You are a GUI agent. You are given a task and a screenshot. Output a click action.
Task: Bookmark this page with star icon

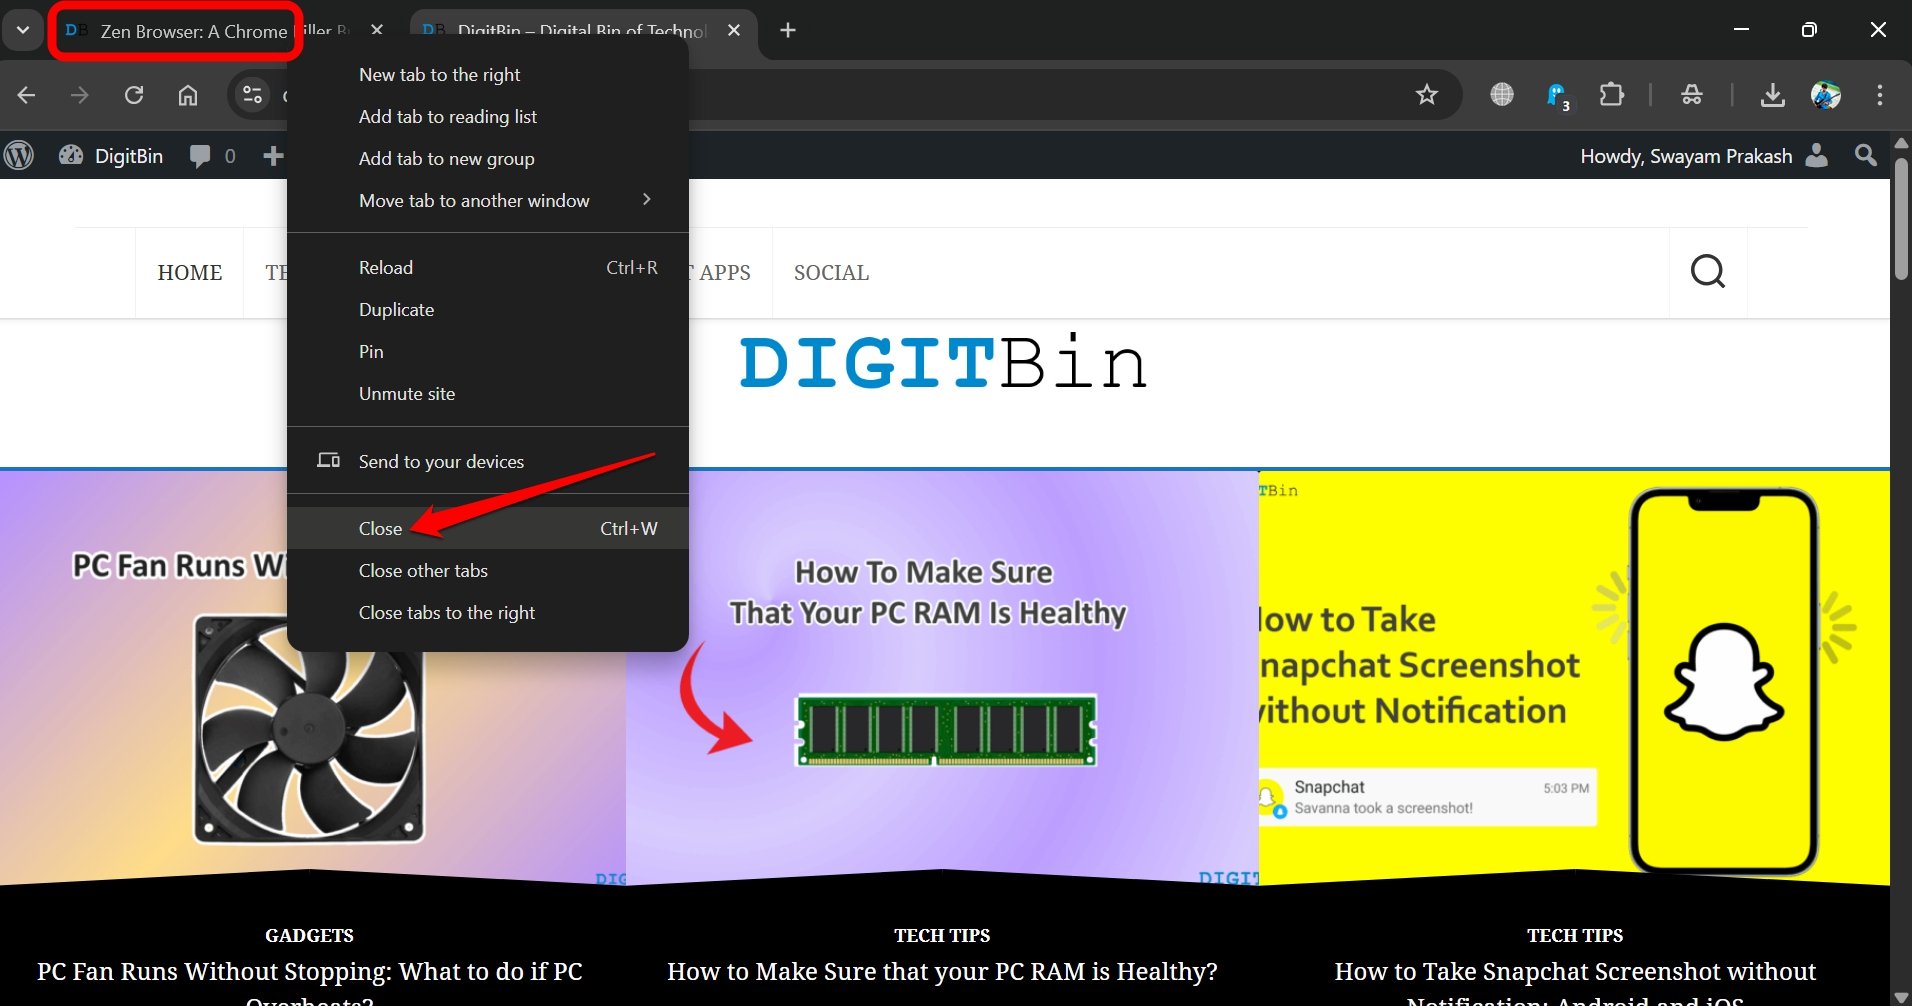point(1426,95)
